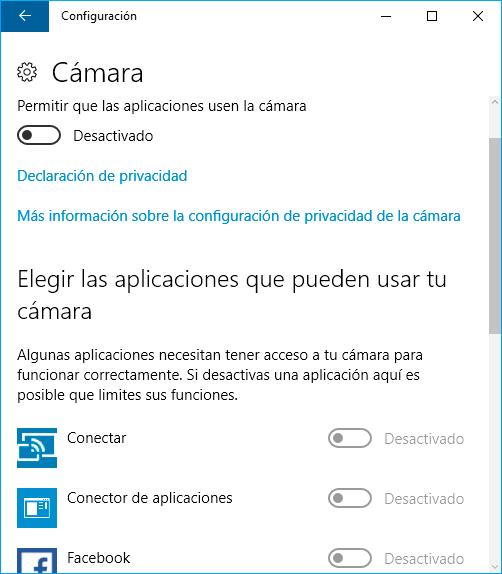Click the scrollbar up arrow
The image size is (502, 574).
pos(495,102)
